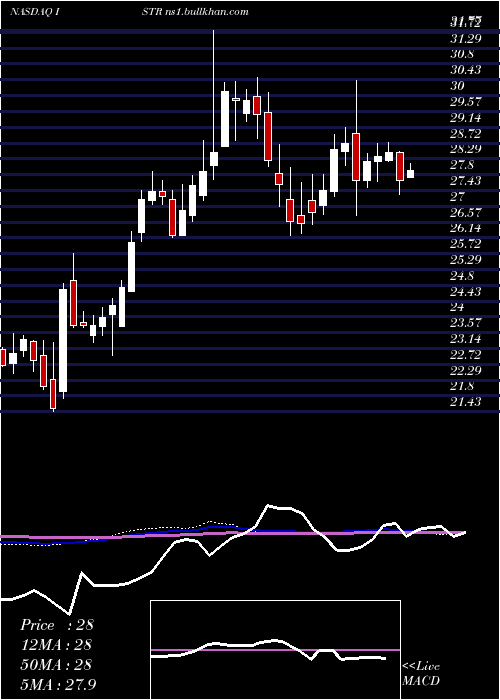Click the 22.29 price axis label
The image size is (500, 700).
pyautogui.click(x=466, y=370)
